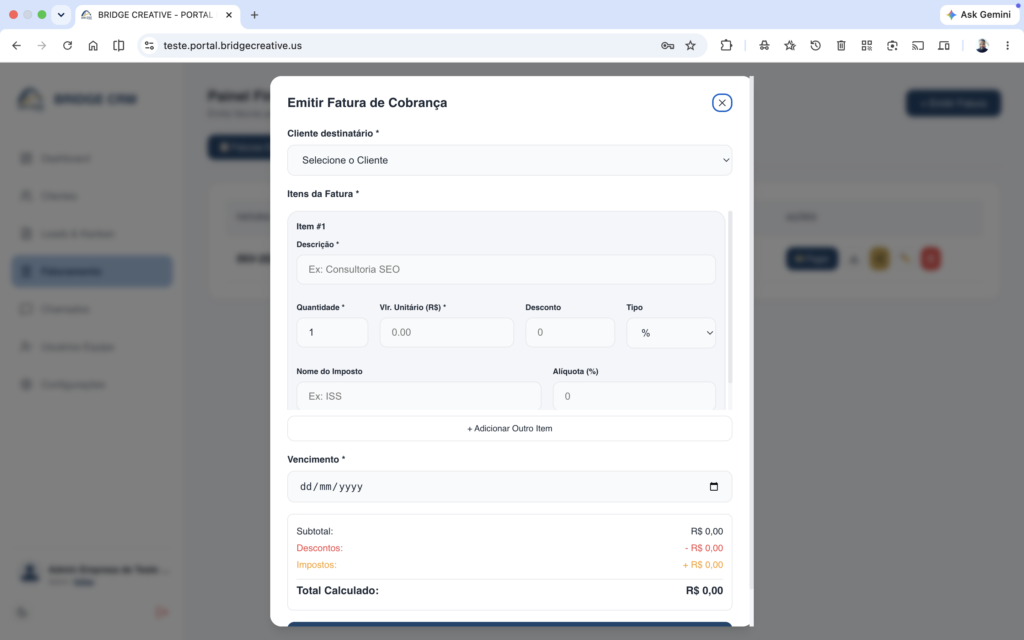Click the browser forward arrow
The height and width of the screenshot is (640, 1024).
coord(42,46)
